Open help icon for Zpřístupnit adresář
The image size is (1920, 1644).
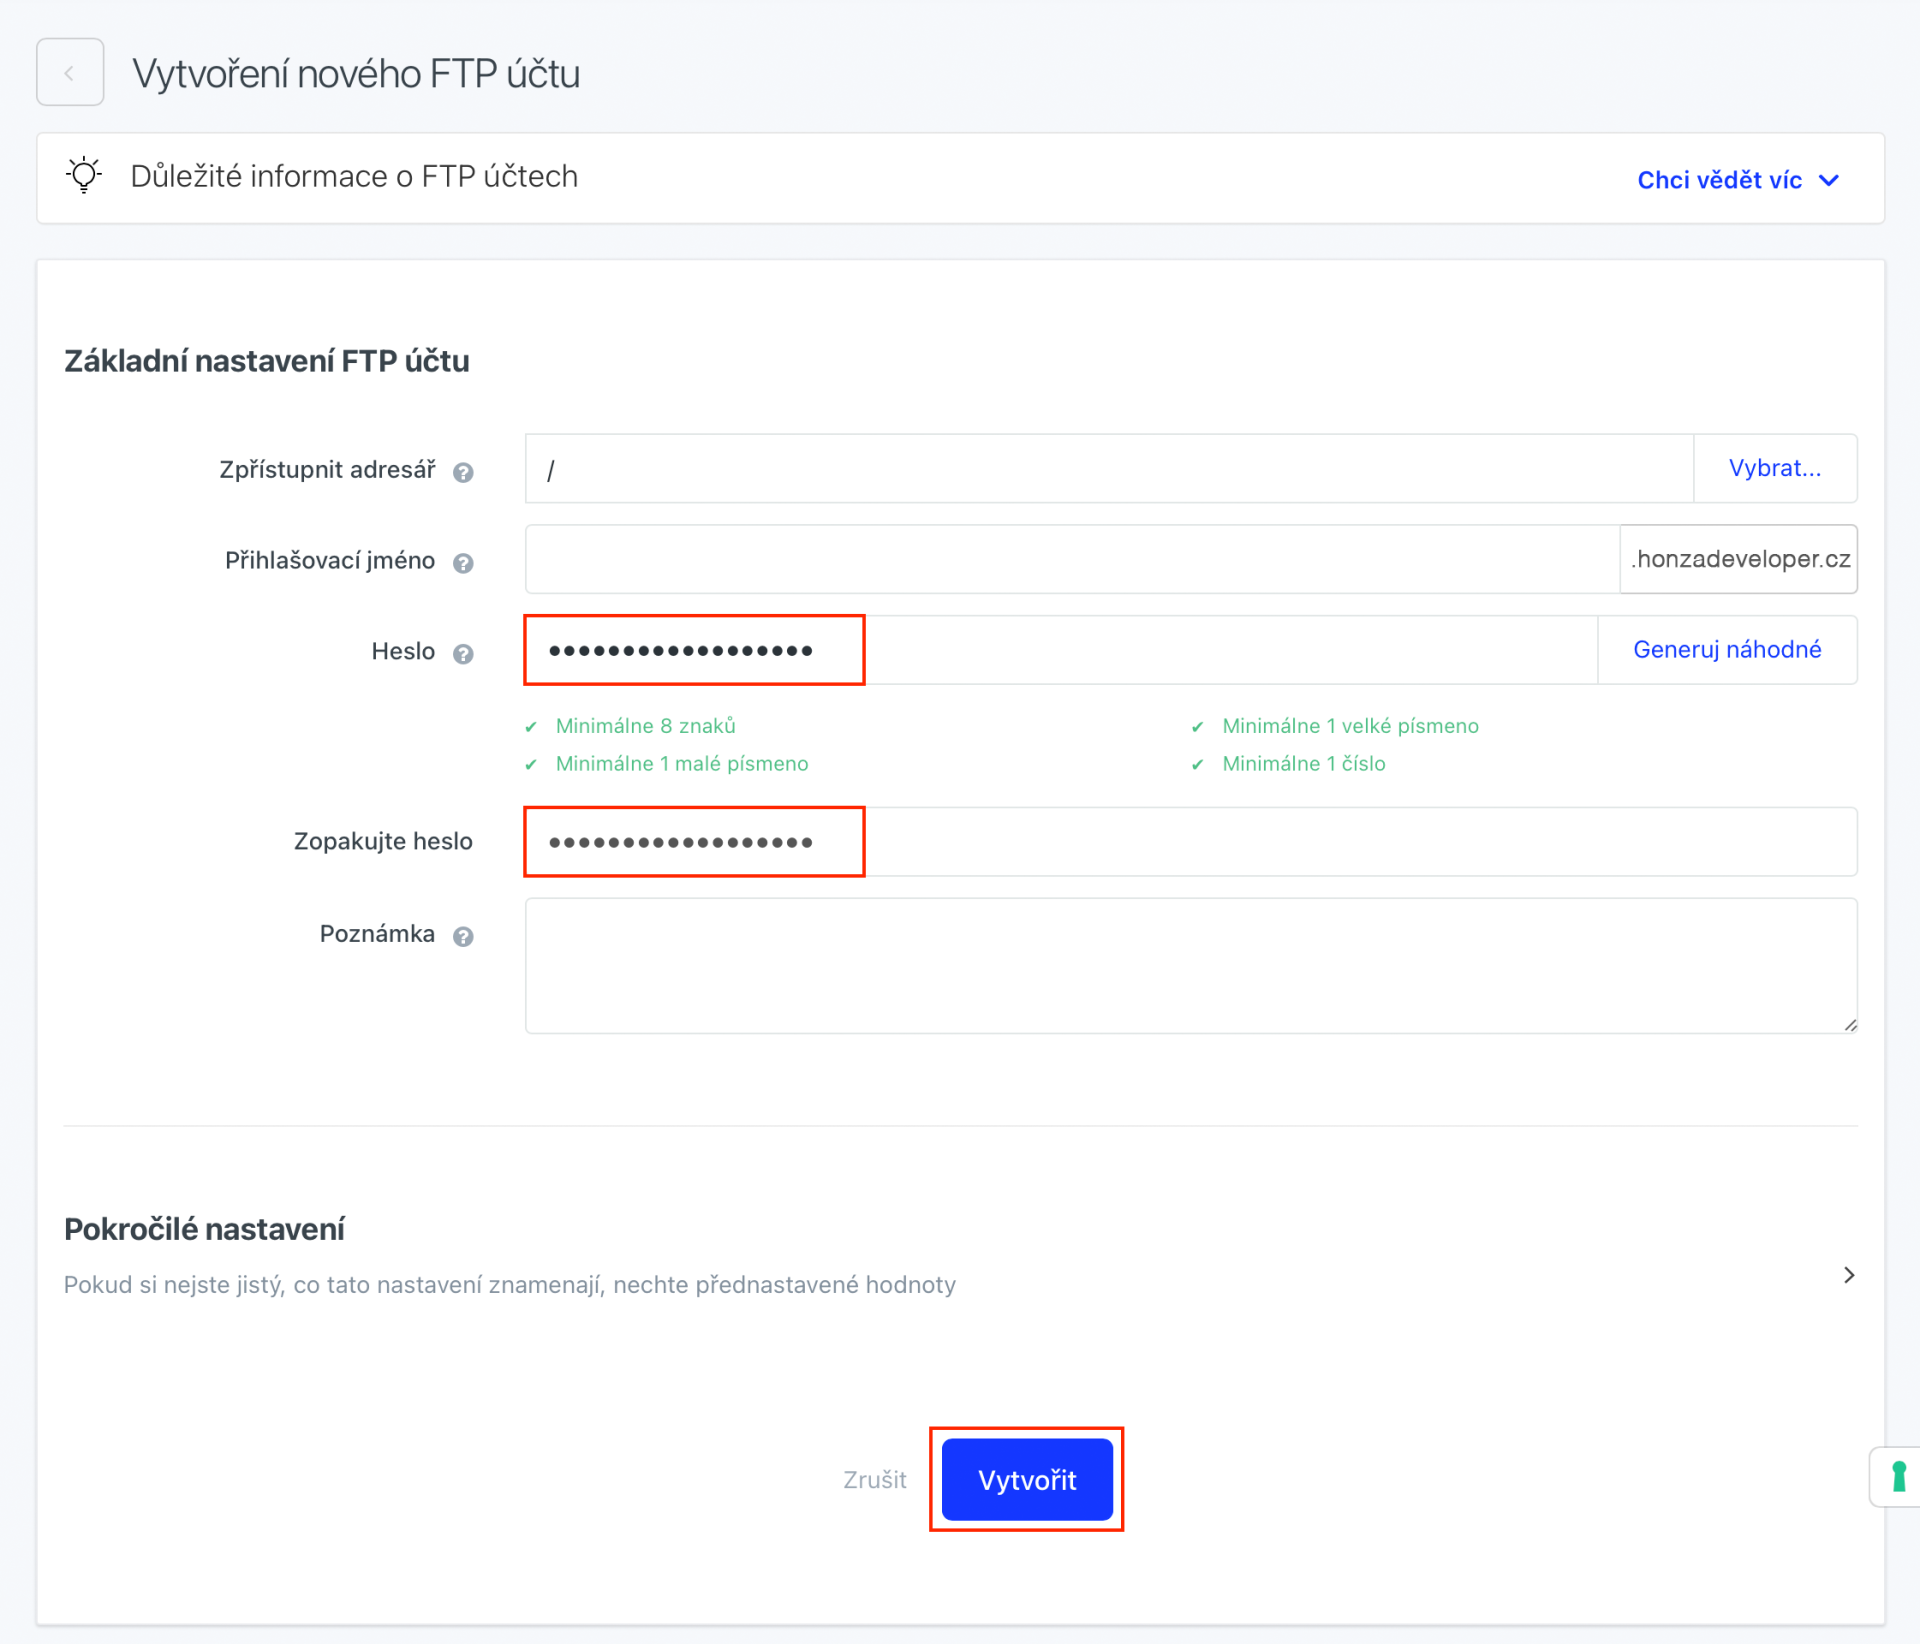[x=462, y=472]
